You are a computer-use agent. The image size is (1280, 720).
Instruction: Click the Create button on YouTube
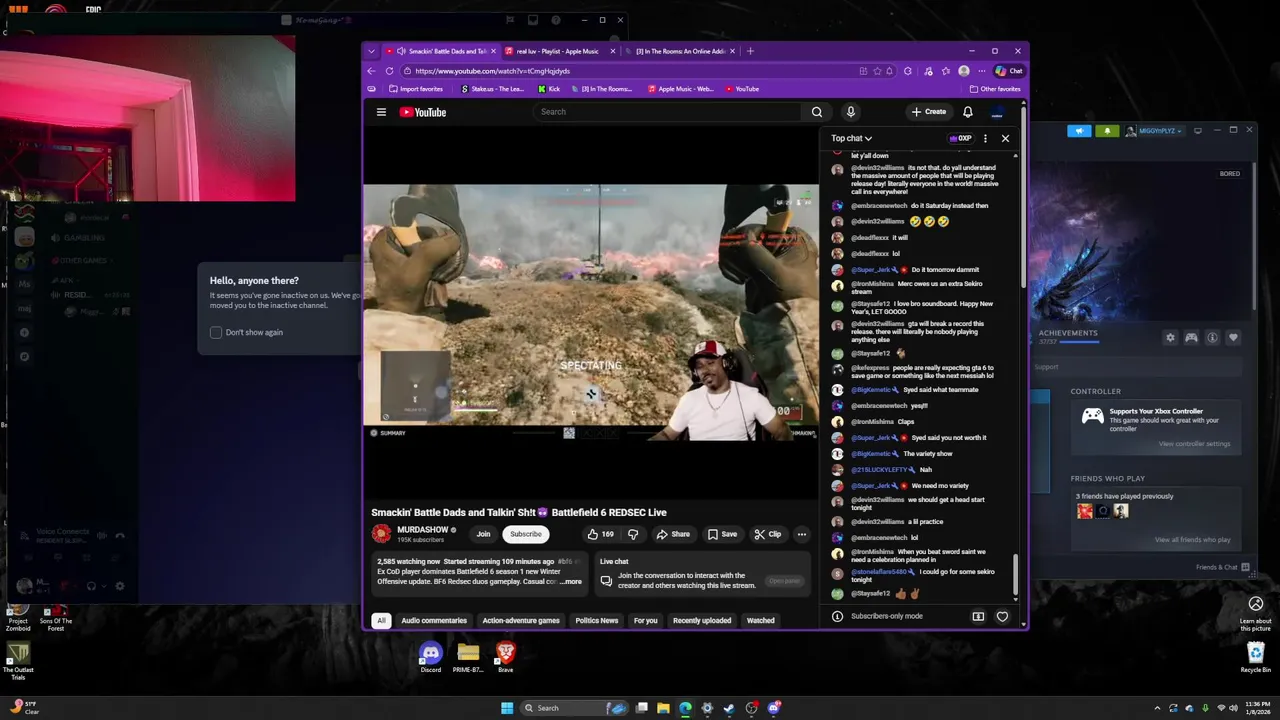(929, 112)
